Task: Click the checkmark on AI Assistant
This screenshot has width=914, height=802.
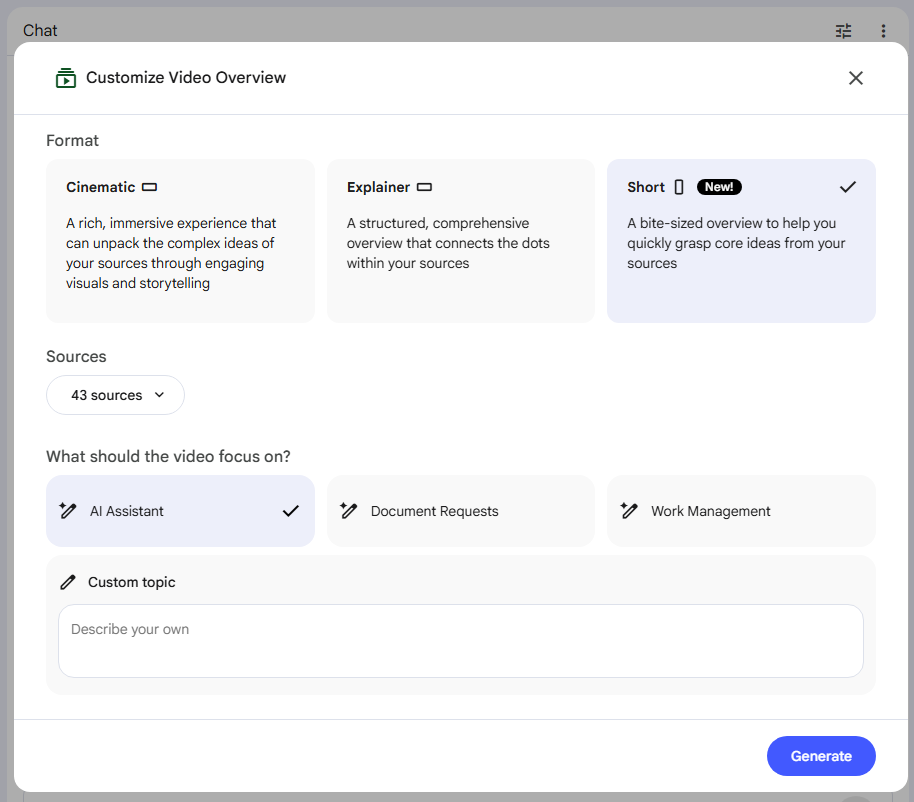Action: (290, 511)
